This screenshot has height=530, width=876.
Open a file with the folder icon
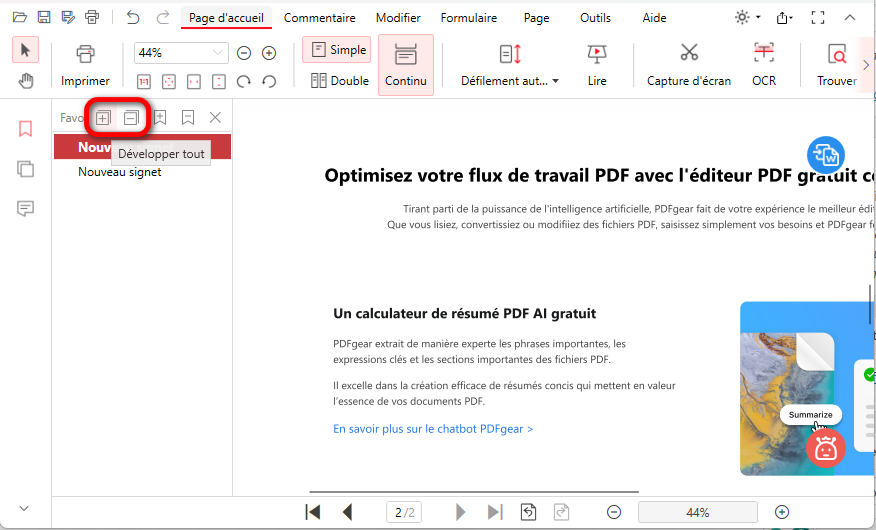[20, 17]
